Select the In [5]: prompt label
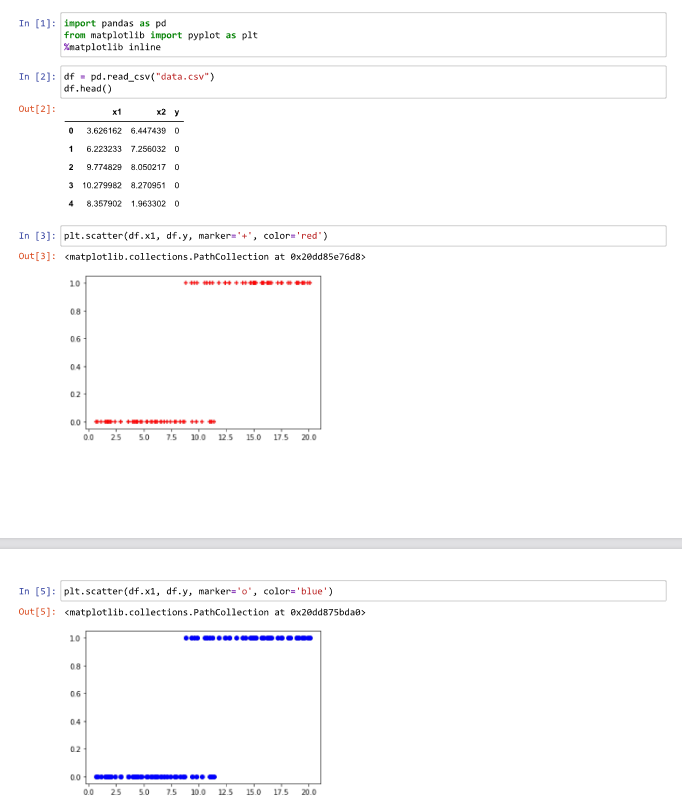 37,591
